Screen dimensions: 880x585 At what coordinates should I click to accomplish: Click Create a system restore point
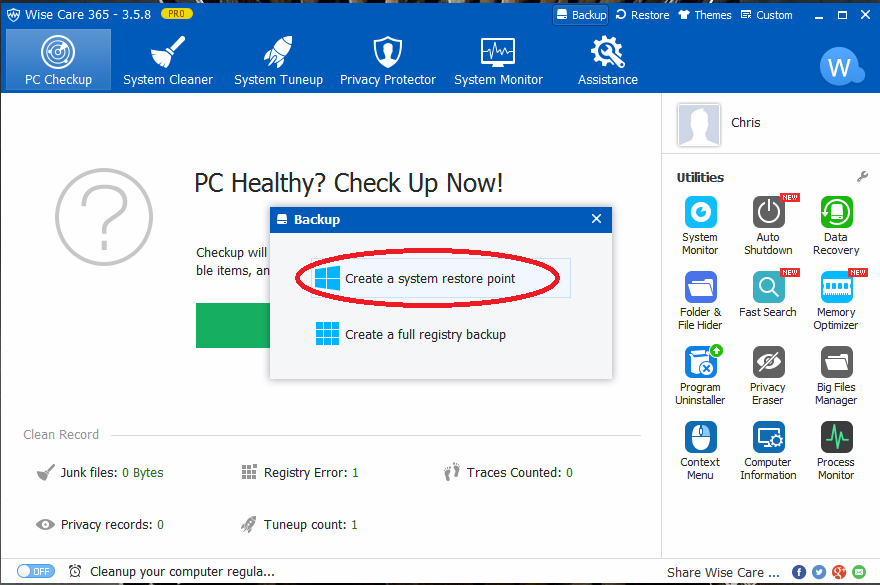click(x=430, y=278)
